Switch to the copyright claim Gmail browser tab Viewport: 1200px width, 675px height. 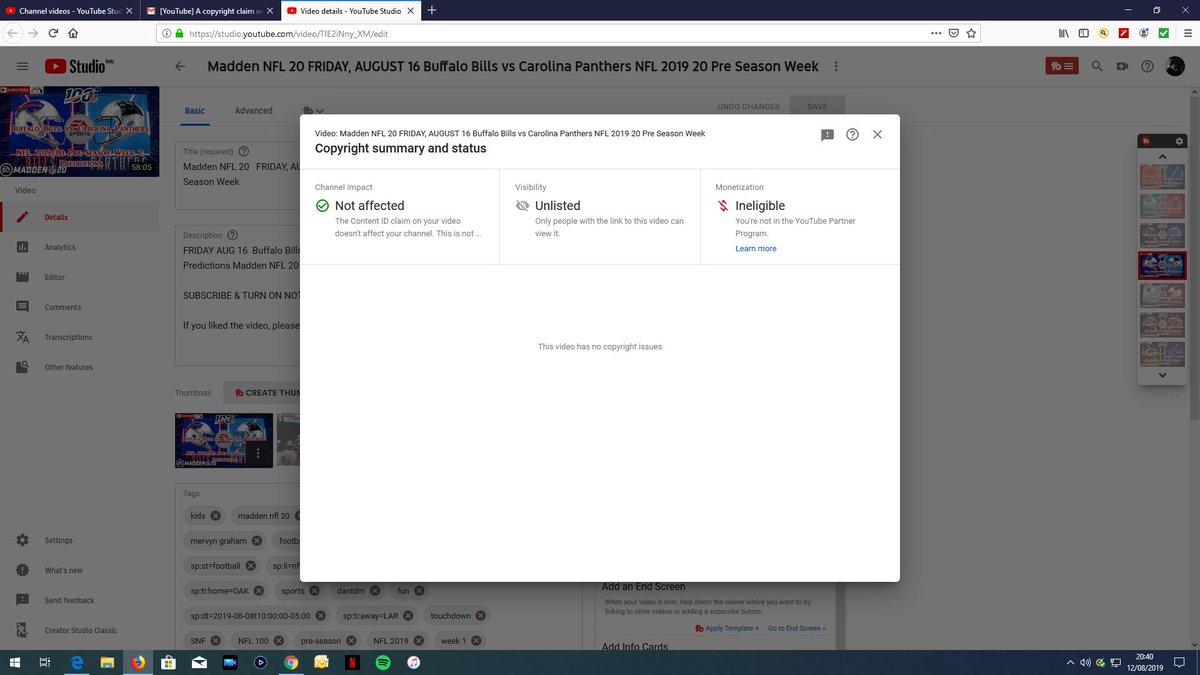[x=208, y=10]
